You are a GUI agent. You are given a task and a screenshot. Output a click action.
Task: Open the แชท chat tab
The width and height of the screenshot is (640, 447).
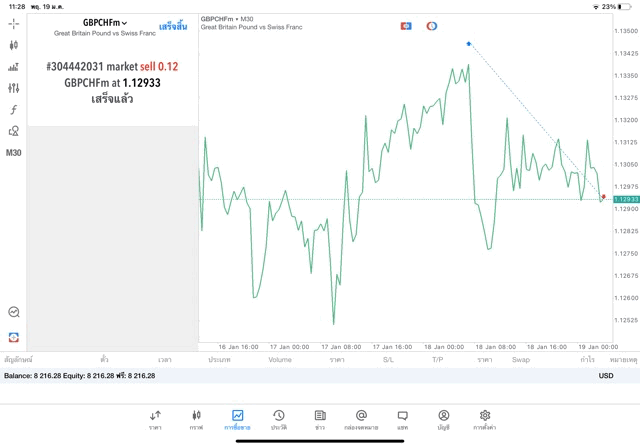pos(402,420)
